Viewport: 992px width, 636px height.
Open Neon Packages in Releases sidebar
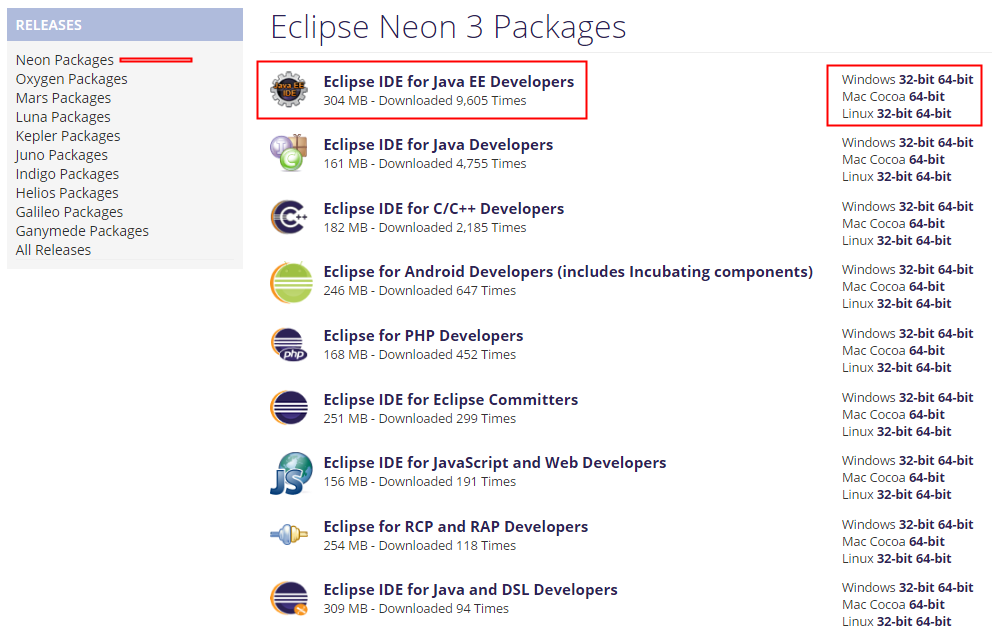pos(65,60)
